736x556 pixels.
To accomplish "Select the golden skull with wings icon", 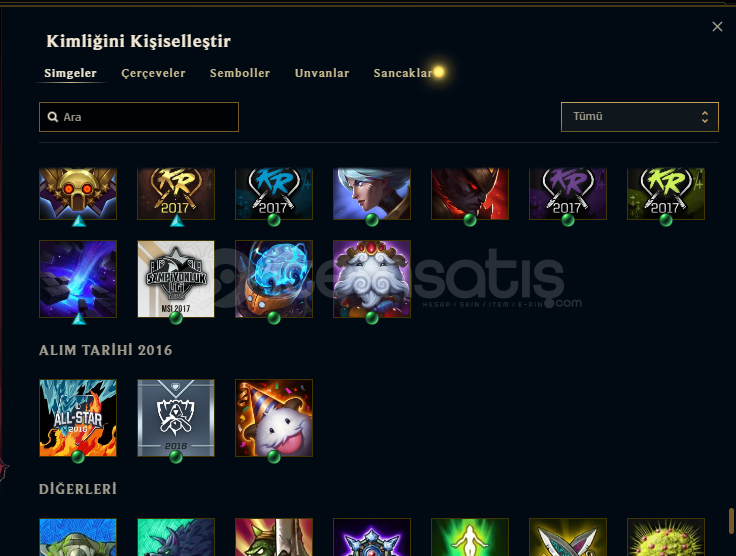I will [x=78, y=194].
